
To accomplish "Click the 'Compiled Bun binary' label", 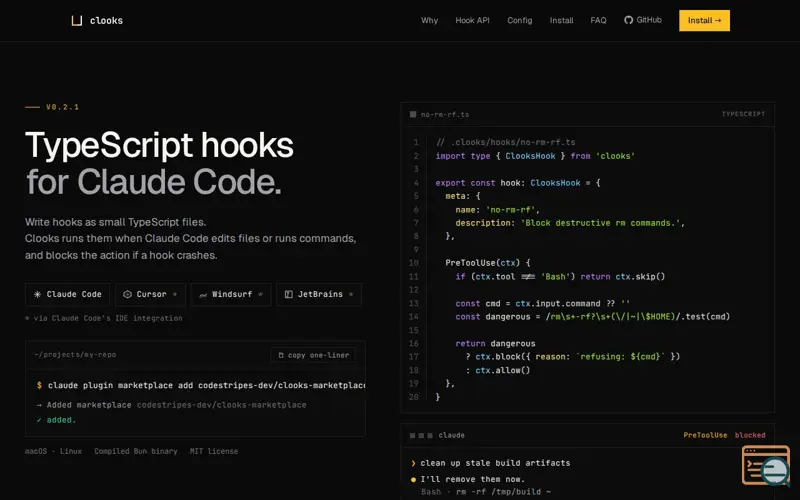I will (x=136, y=451).
